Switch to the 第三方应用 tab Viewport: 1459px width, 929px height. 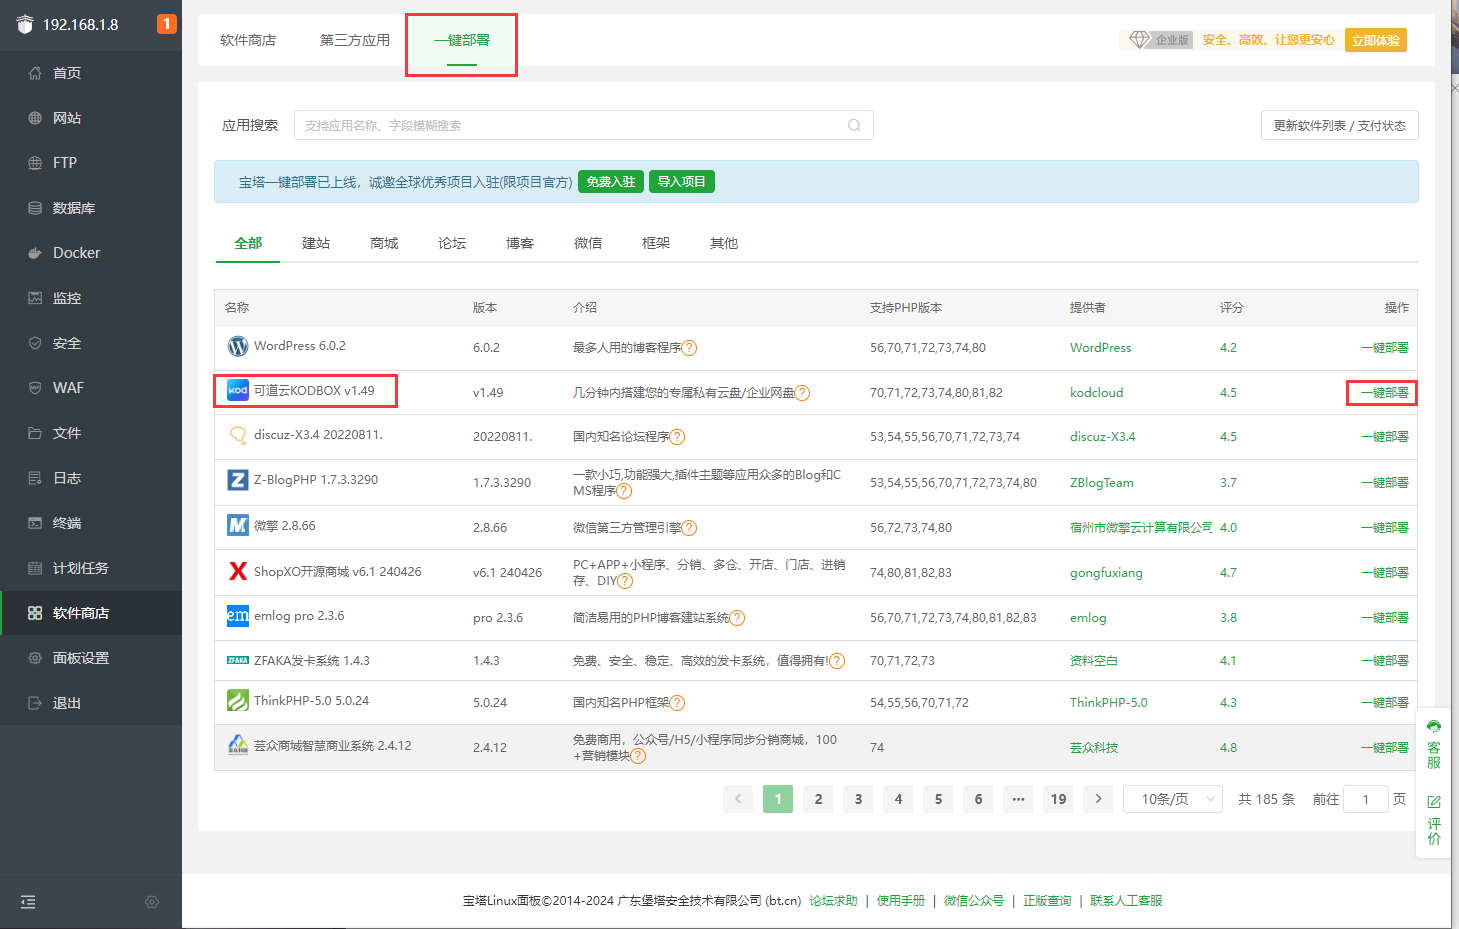coord(355,40)
